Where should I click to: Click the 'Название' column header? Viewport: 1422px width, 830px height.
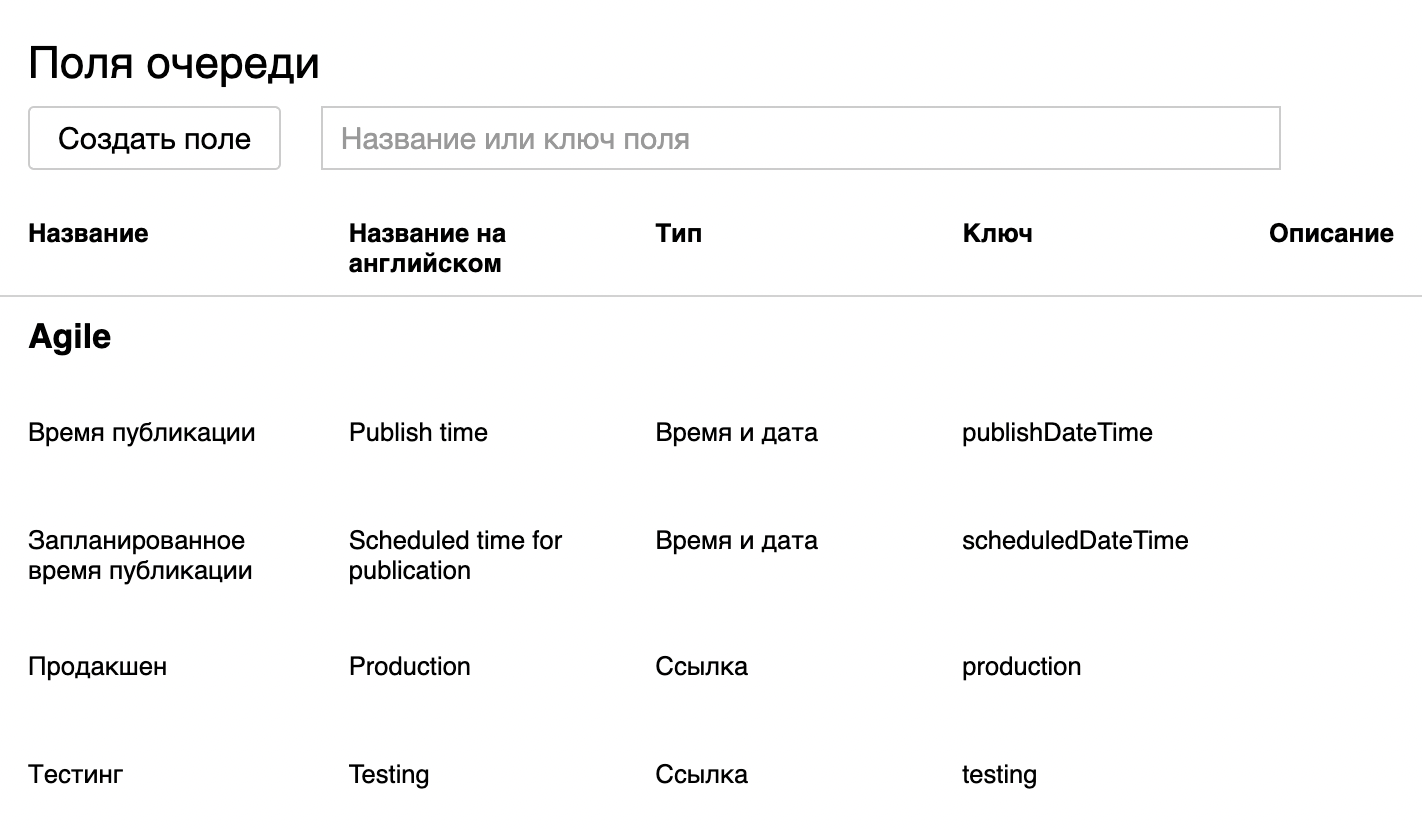[88, 233]
